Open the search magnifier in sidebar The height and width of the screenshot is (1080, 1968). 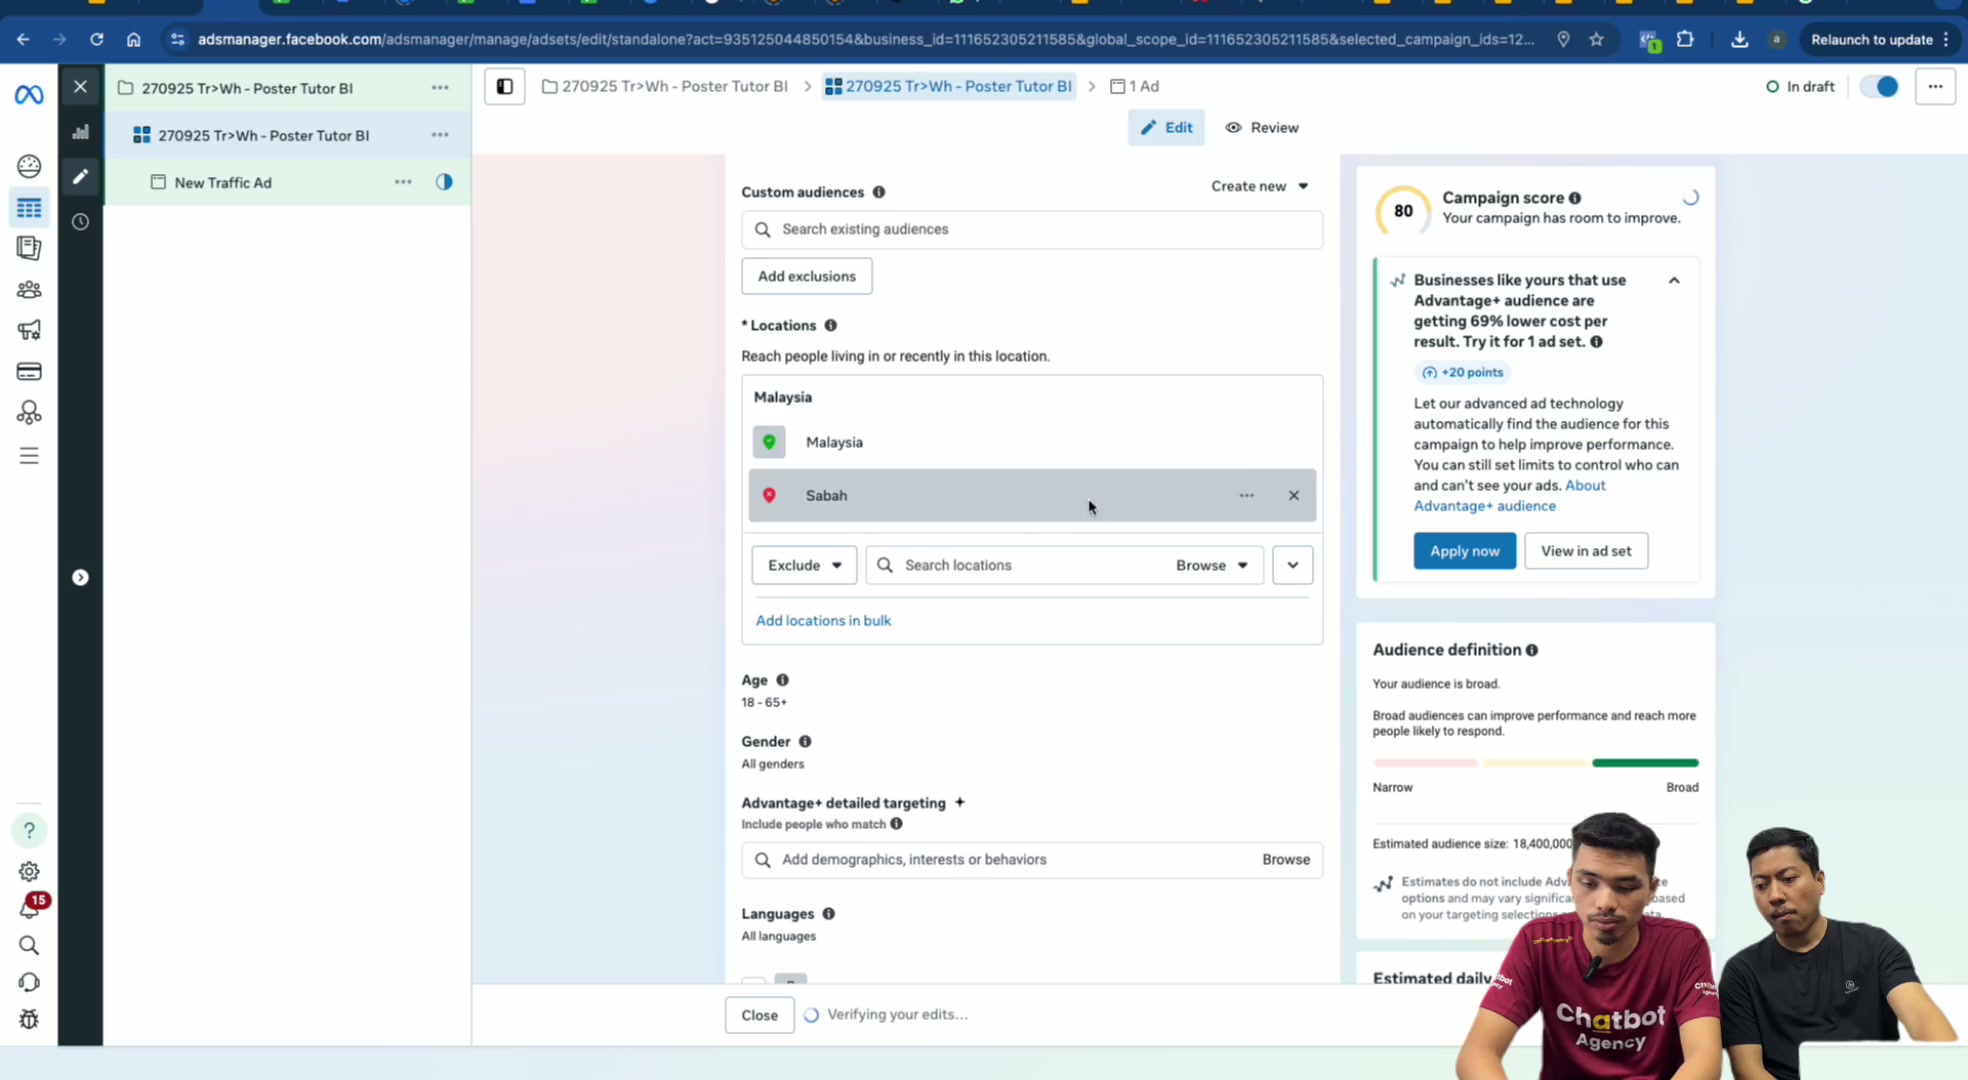click(x=29, y=945)
